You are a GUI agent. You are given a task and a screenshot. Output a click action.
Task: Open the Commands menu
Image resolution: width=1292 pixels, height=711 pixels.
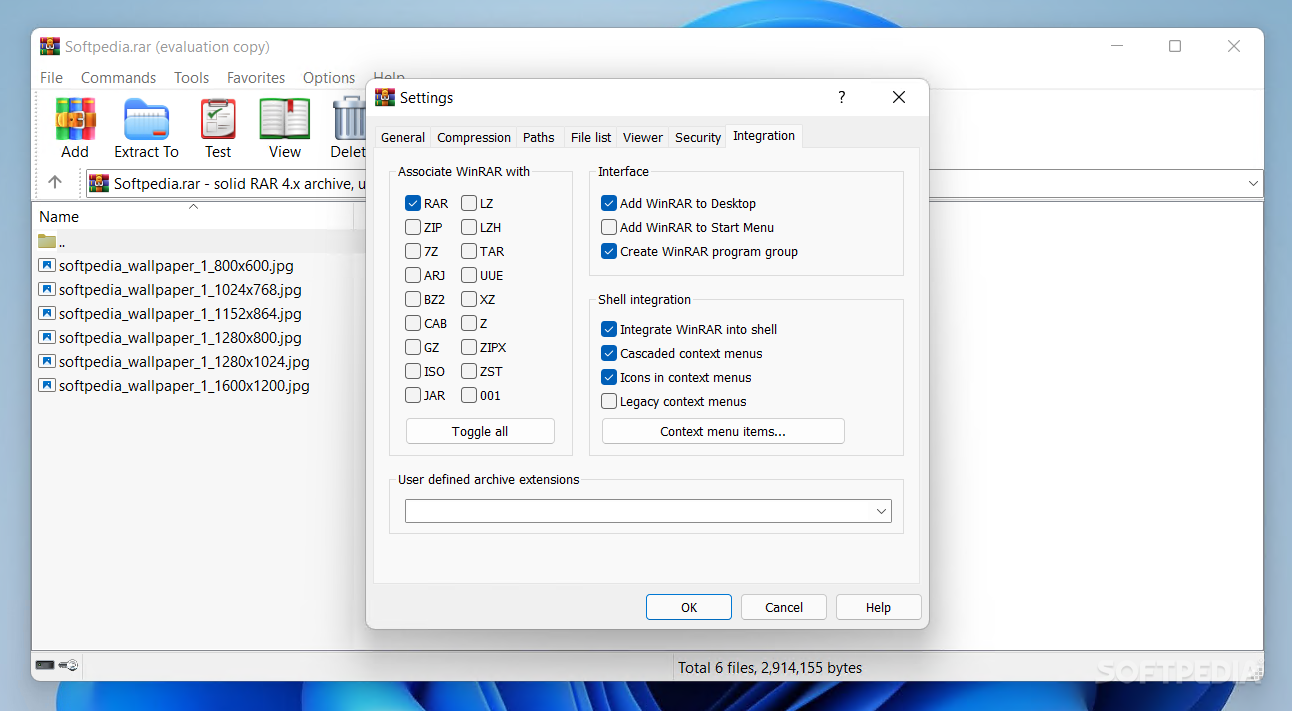click(118, 77)
